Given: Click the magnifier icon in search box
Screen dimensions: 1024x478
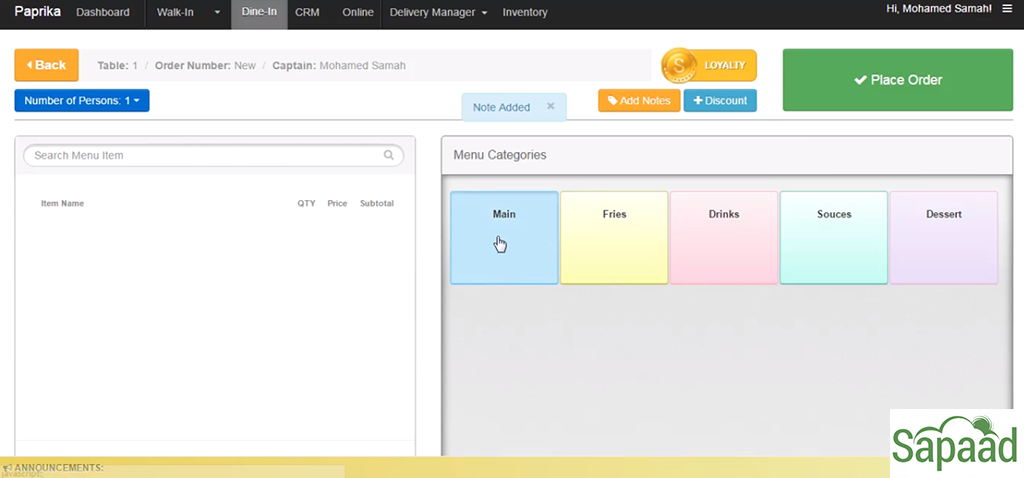Looking at the screenshot, I should tap(389, 156).
